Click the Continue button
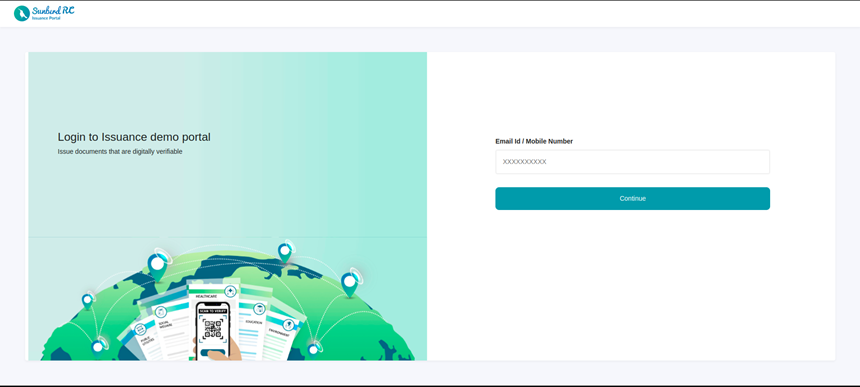The height and width of the screenshot is (387, 860). pyautogui.click(x=632, y=198)
